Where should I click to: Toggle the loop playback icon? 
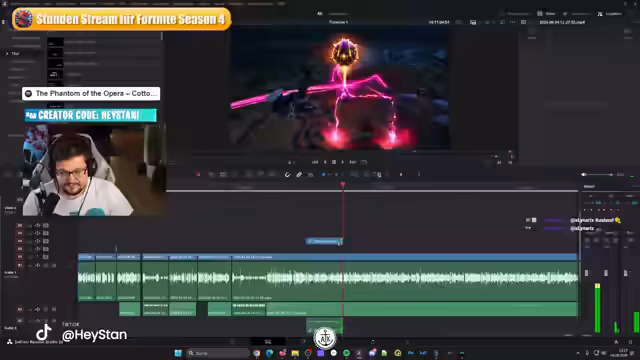(x=364, y=162)
